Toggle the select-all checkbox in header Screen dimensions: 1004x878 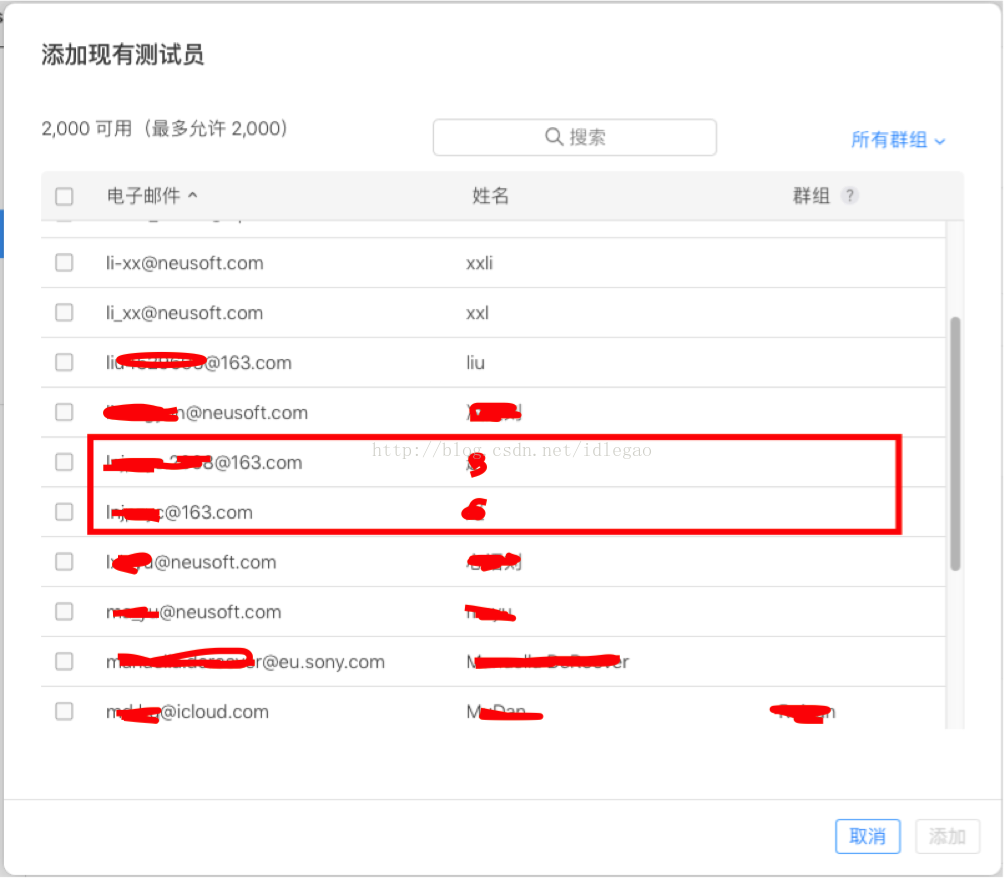[x=64, y=196]
